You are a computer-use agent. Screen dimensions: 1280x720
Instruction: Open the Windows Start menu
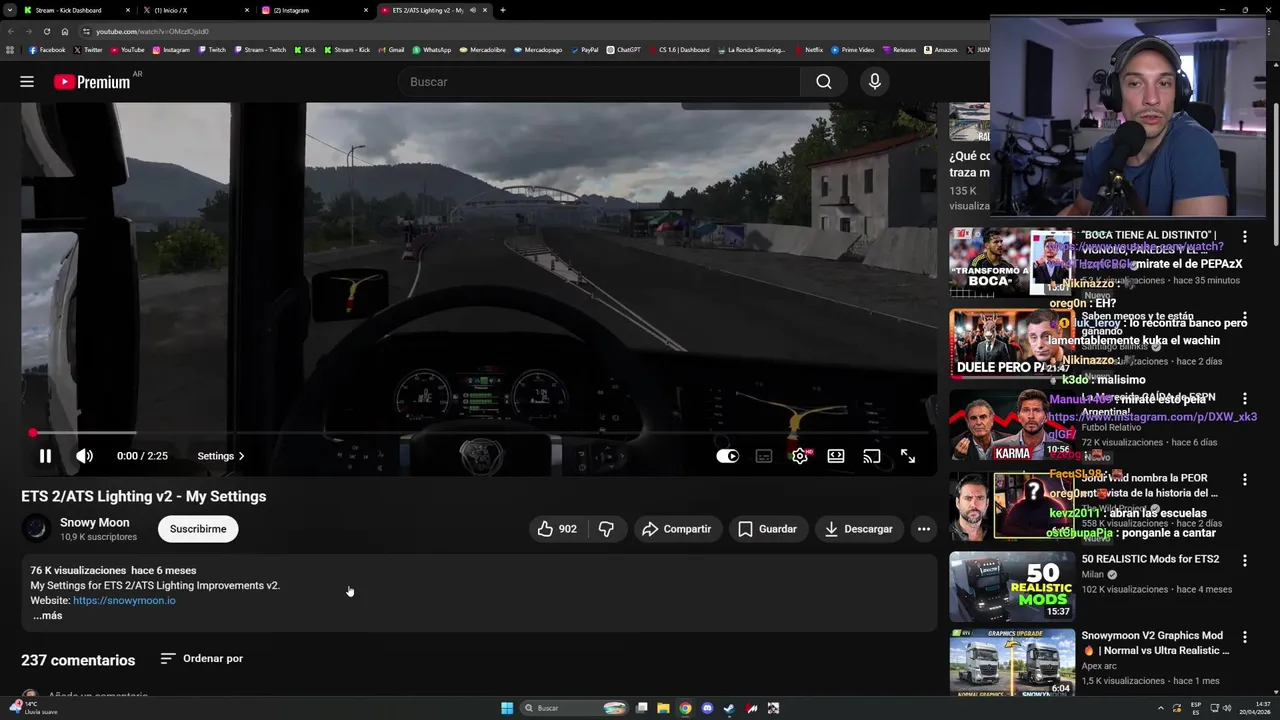[x=507, y=708]
